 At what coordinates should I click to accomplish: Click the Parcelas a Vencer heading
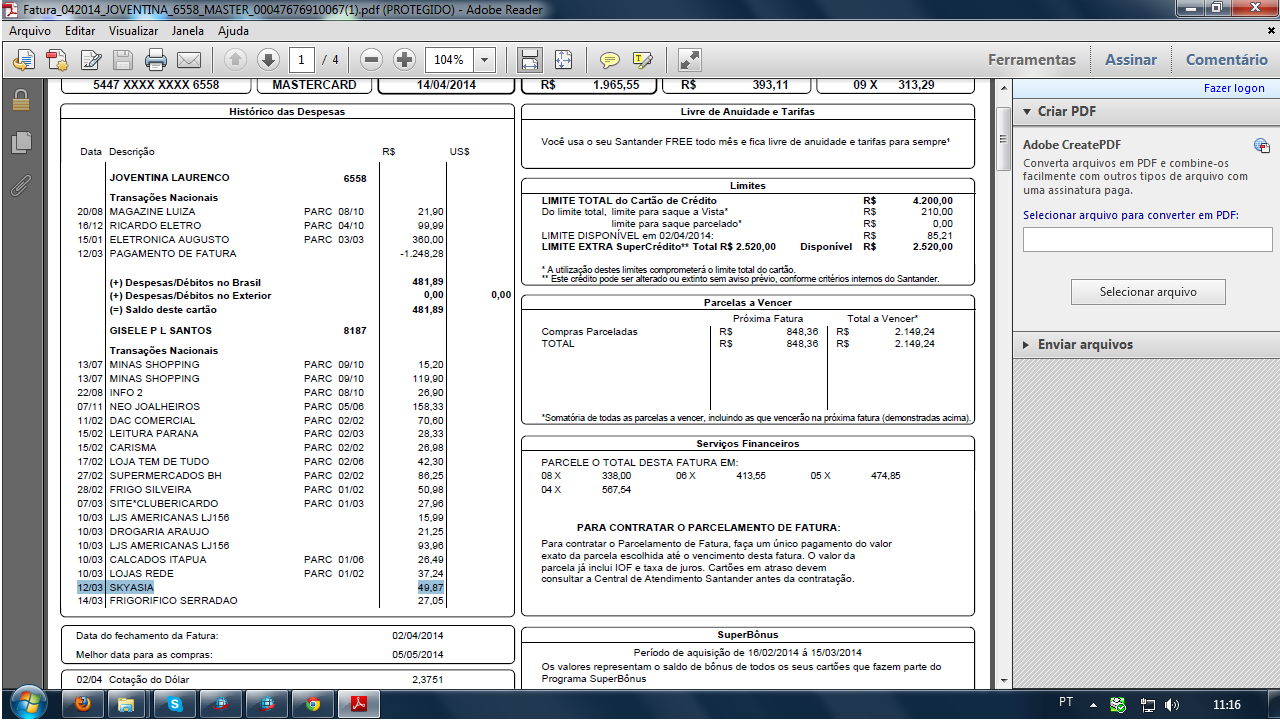point(747,301)
